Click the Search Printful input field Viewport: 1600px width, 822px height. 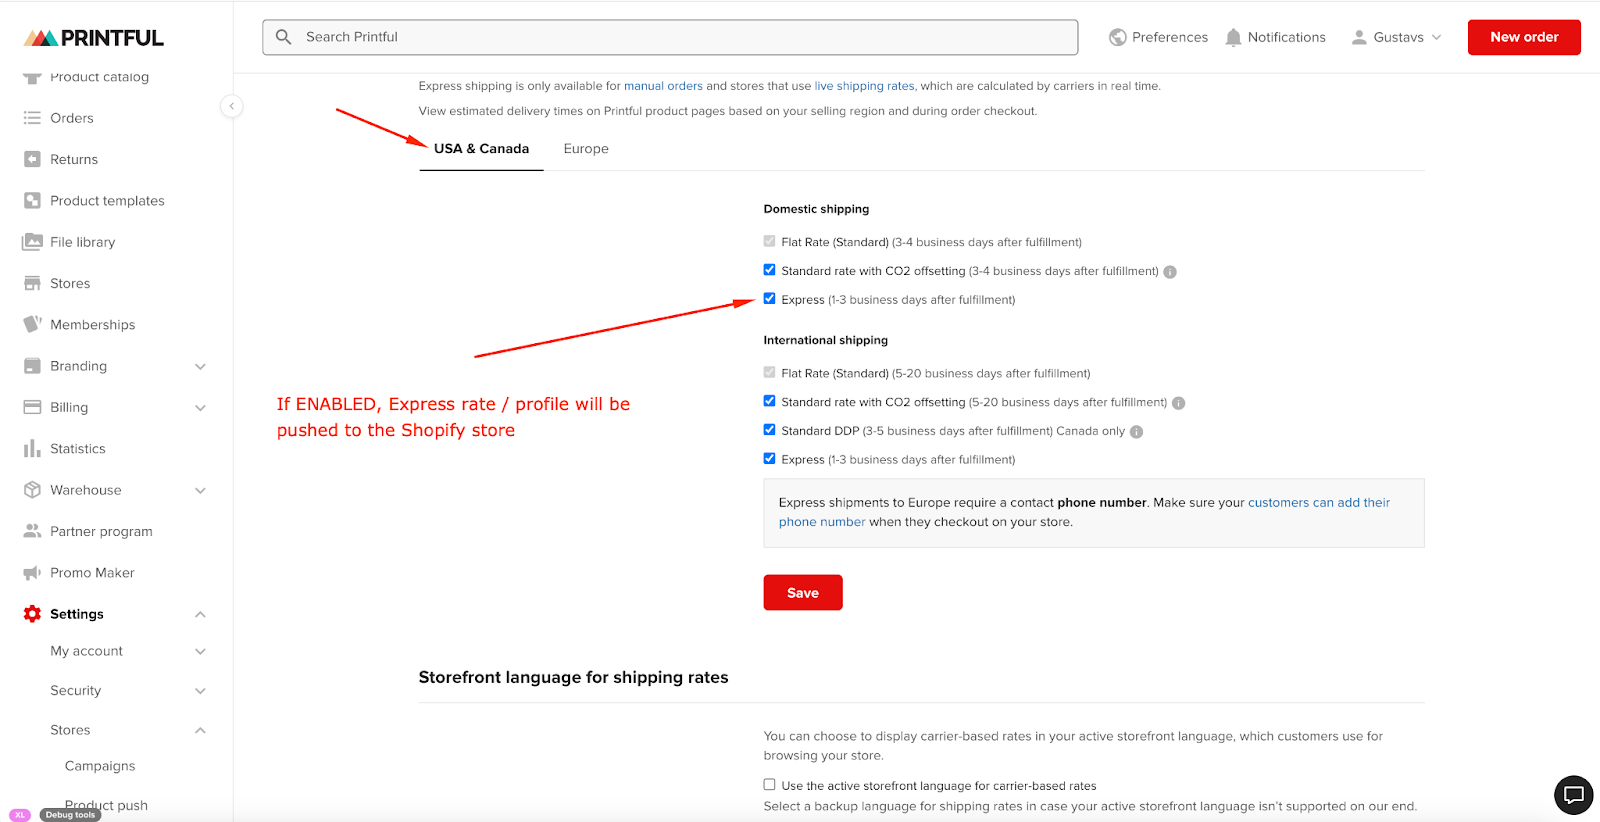(670, 37)
